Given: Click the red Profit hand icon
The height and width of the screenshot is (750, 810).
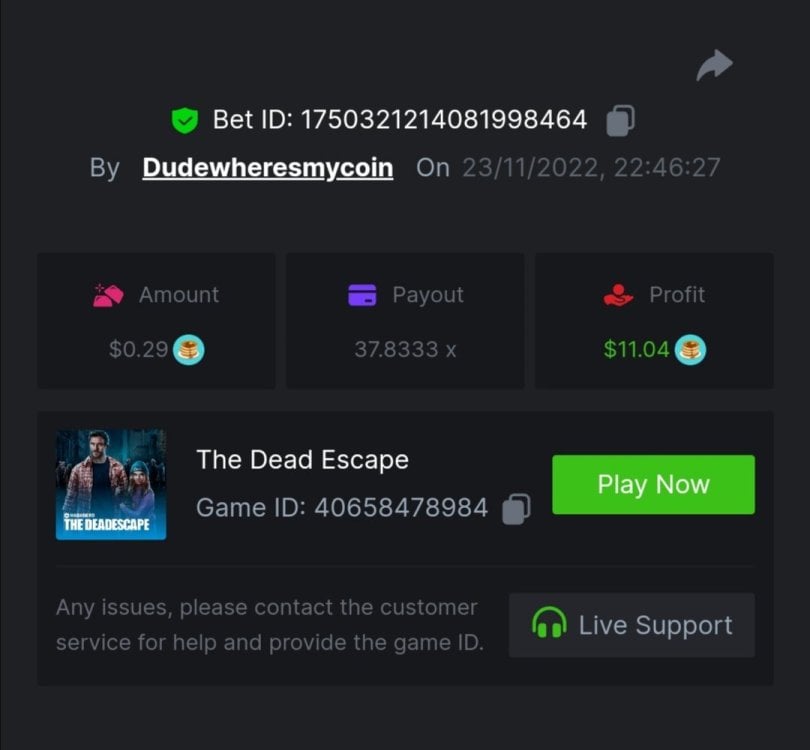Looking at the screenshot, I should 618,295.
